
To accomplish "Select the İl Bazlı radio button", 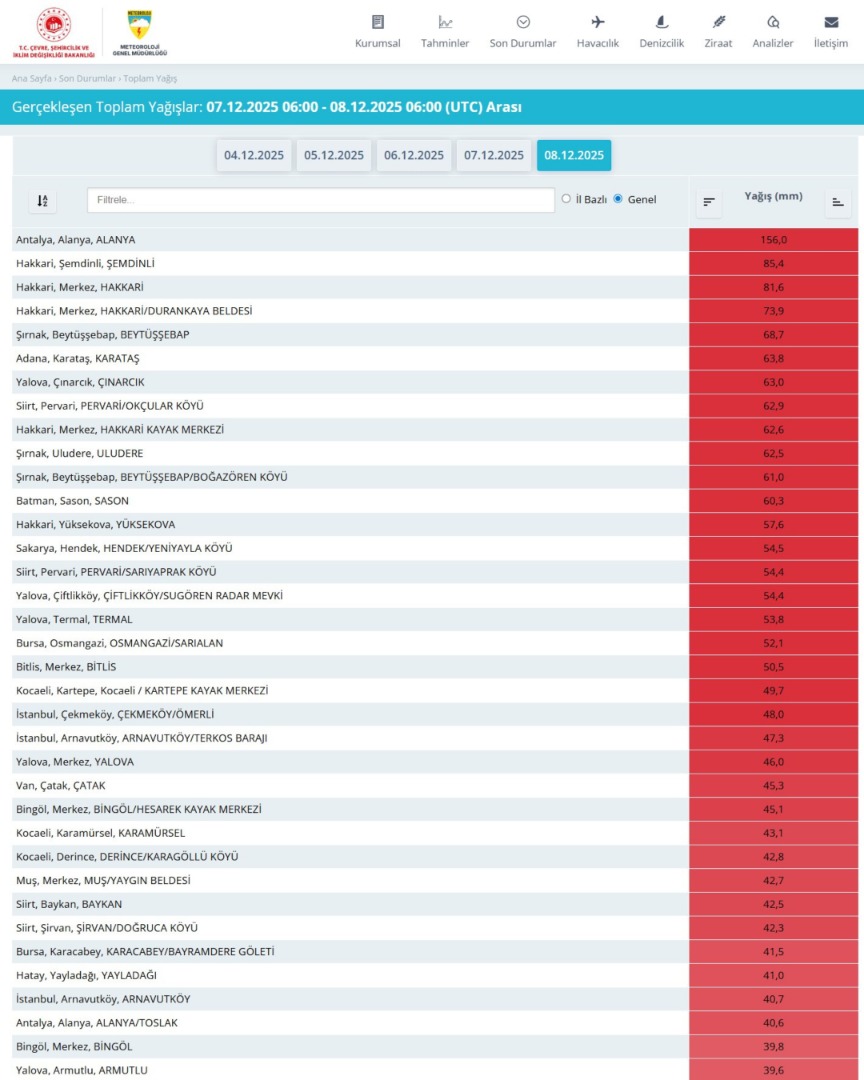I will (x=566, y=199).
